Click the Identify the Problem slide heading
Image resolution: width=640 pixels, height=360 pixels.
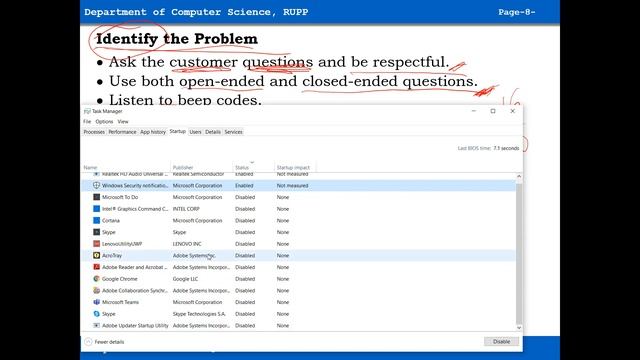tap(177, 39)
